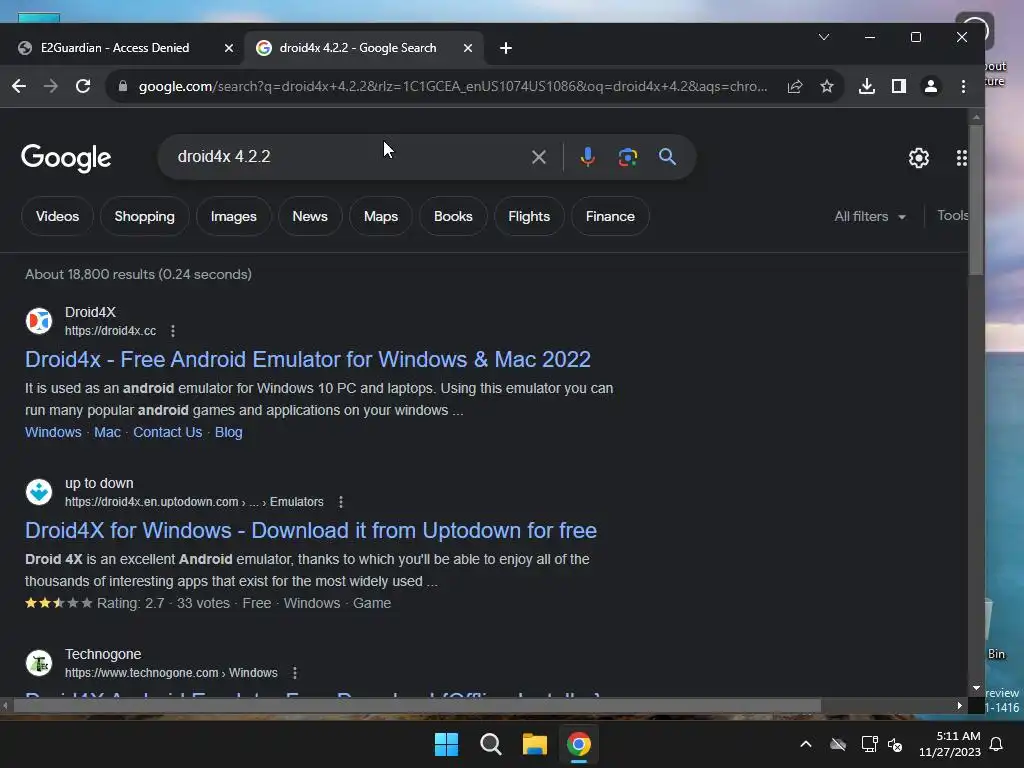Start voice search with microphone
Image resolution: width=1024 pixels, height=768 pixels.
[588, 157]
